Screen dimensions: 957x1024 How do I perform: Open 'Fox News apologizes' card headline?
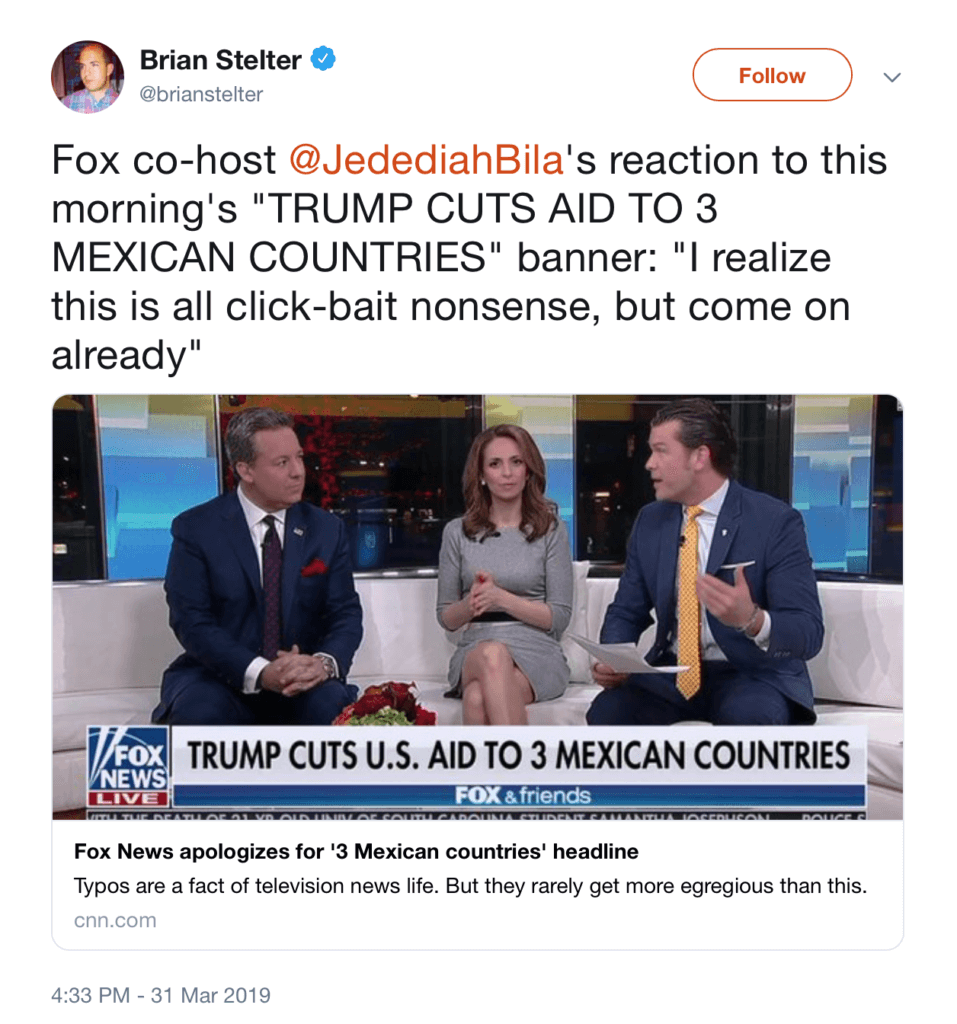(356, 852)
